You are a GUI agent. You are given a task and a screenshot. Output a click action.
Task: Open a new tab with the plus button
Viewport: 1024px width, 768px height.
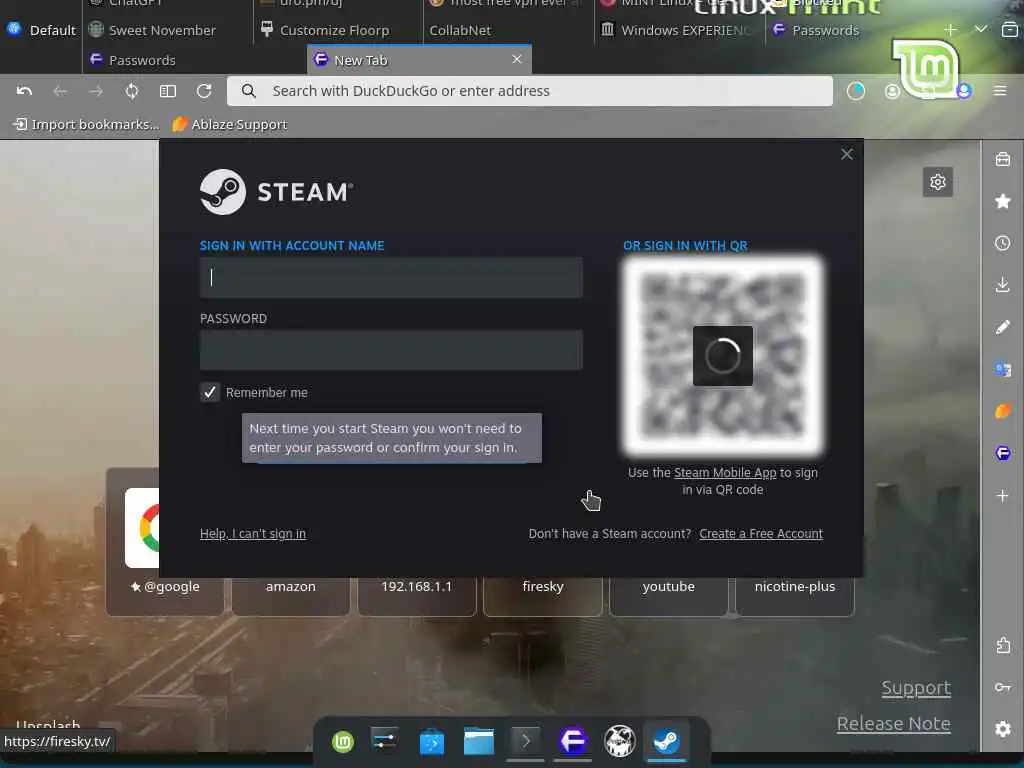[x=950, y=30]
